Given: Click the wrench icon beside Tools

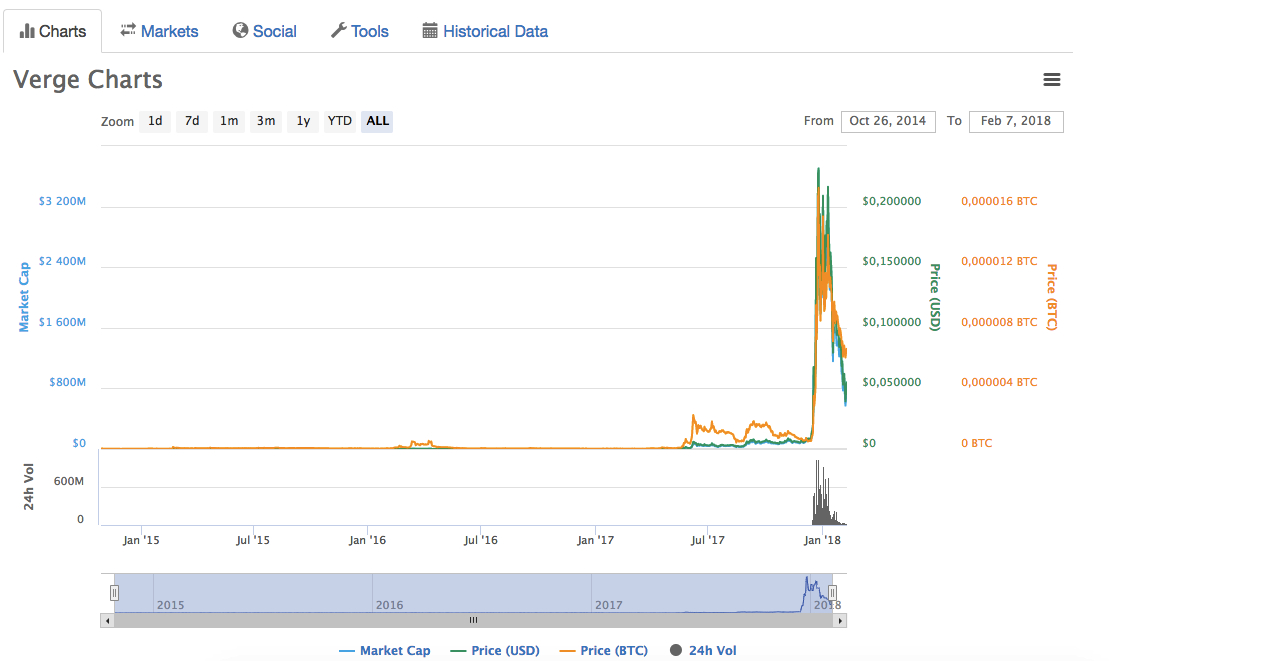Looking at the screenshot, I should tap(338, 31).
